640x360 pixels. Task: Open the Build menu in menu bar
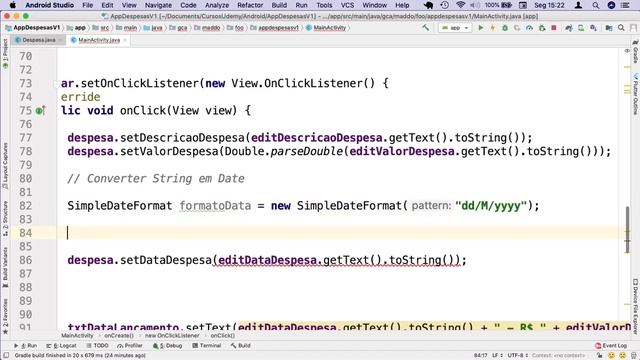279,5
